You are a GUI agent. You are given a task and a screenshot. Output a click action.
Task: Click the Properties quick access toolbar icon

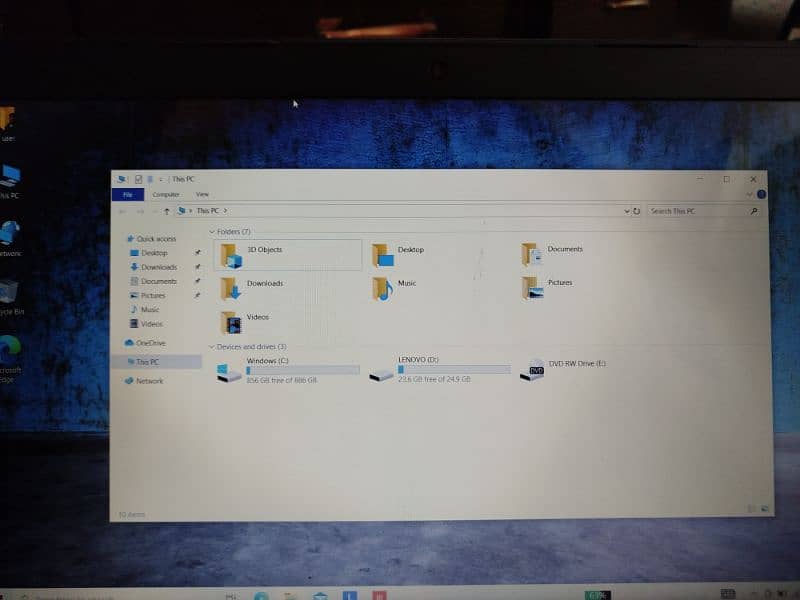pyautogui.click(x=138, y=179)
